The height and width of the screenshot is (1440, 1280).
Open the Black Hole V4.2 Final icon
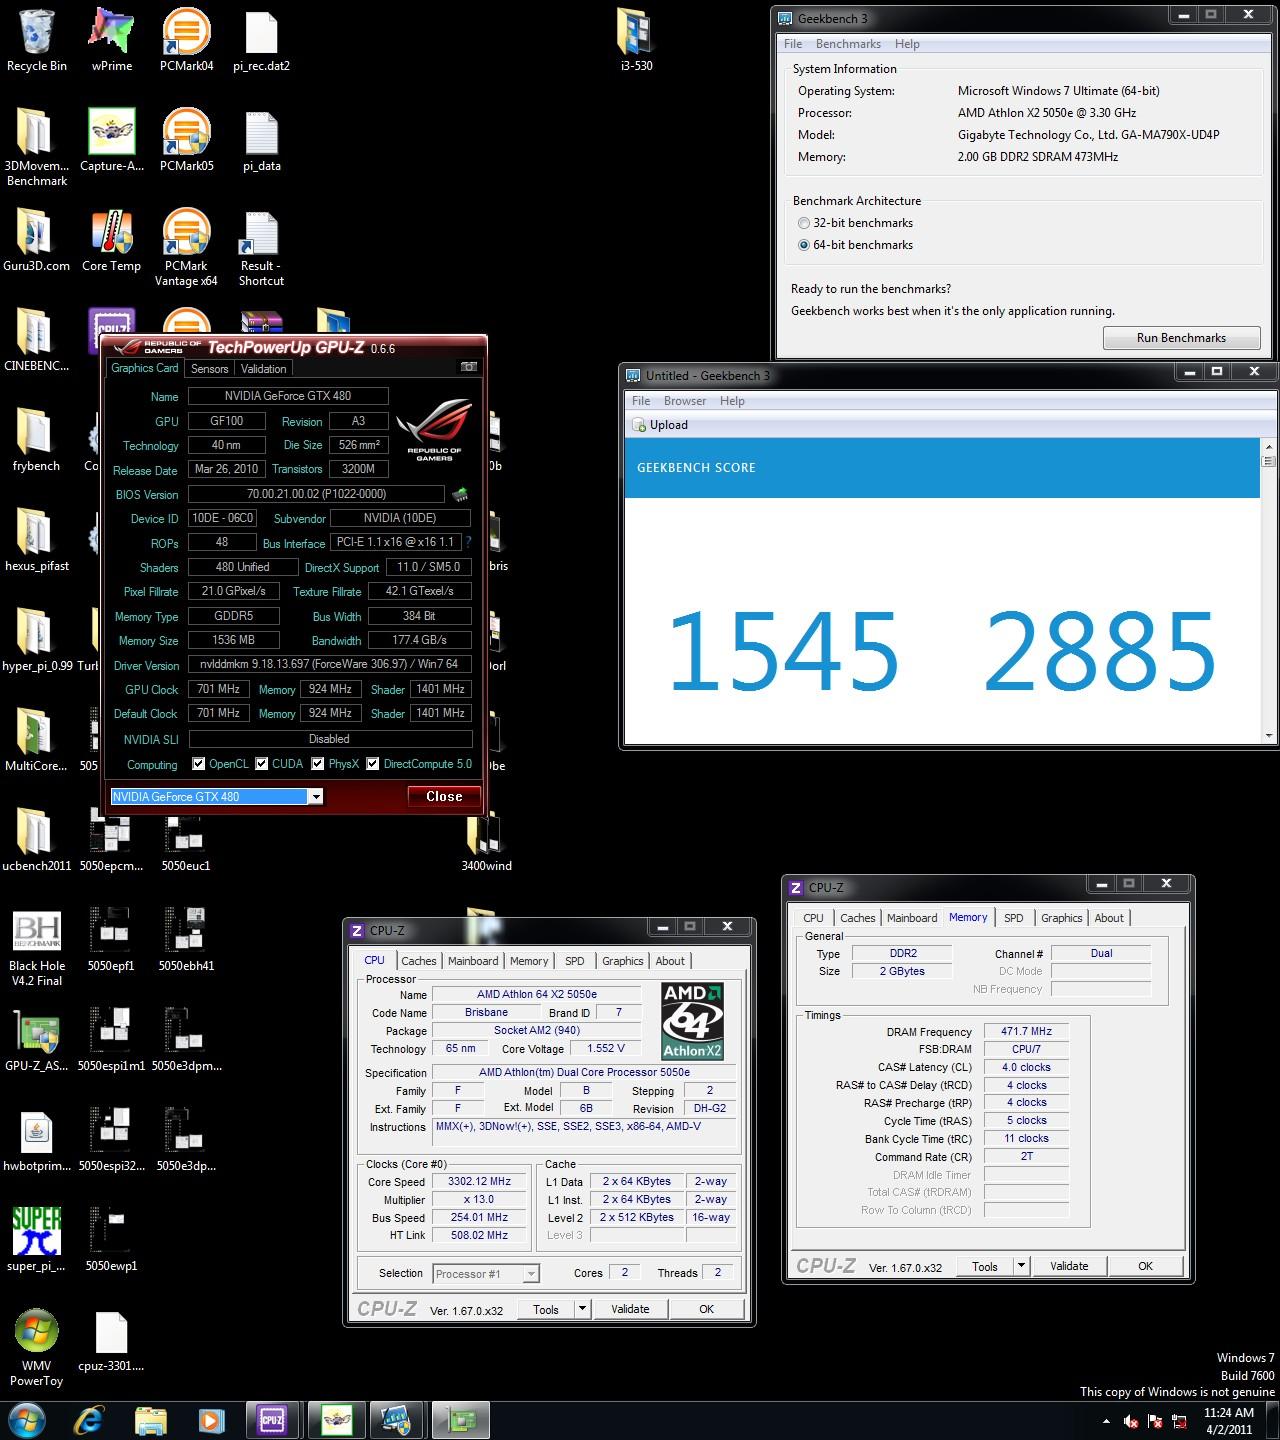coord(36,932)
